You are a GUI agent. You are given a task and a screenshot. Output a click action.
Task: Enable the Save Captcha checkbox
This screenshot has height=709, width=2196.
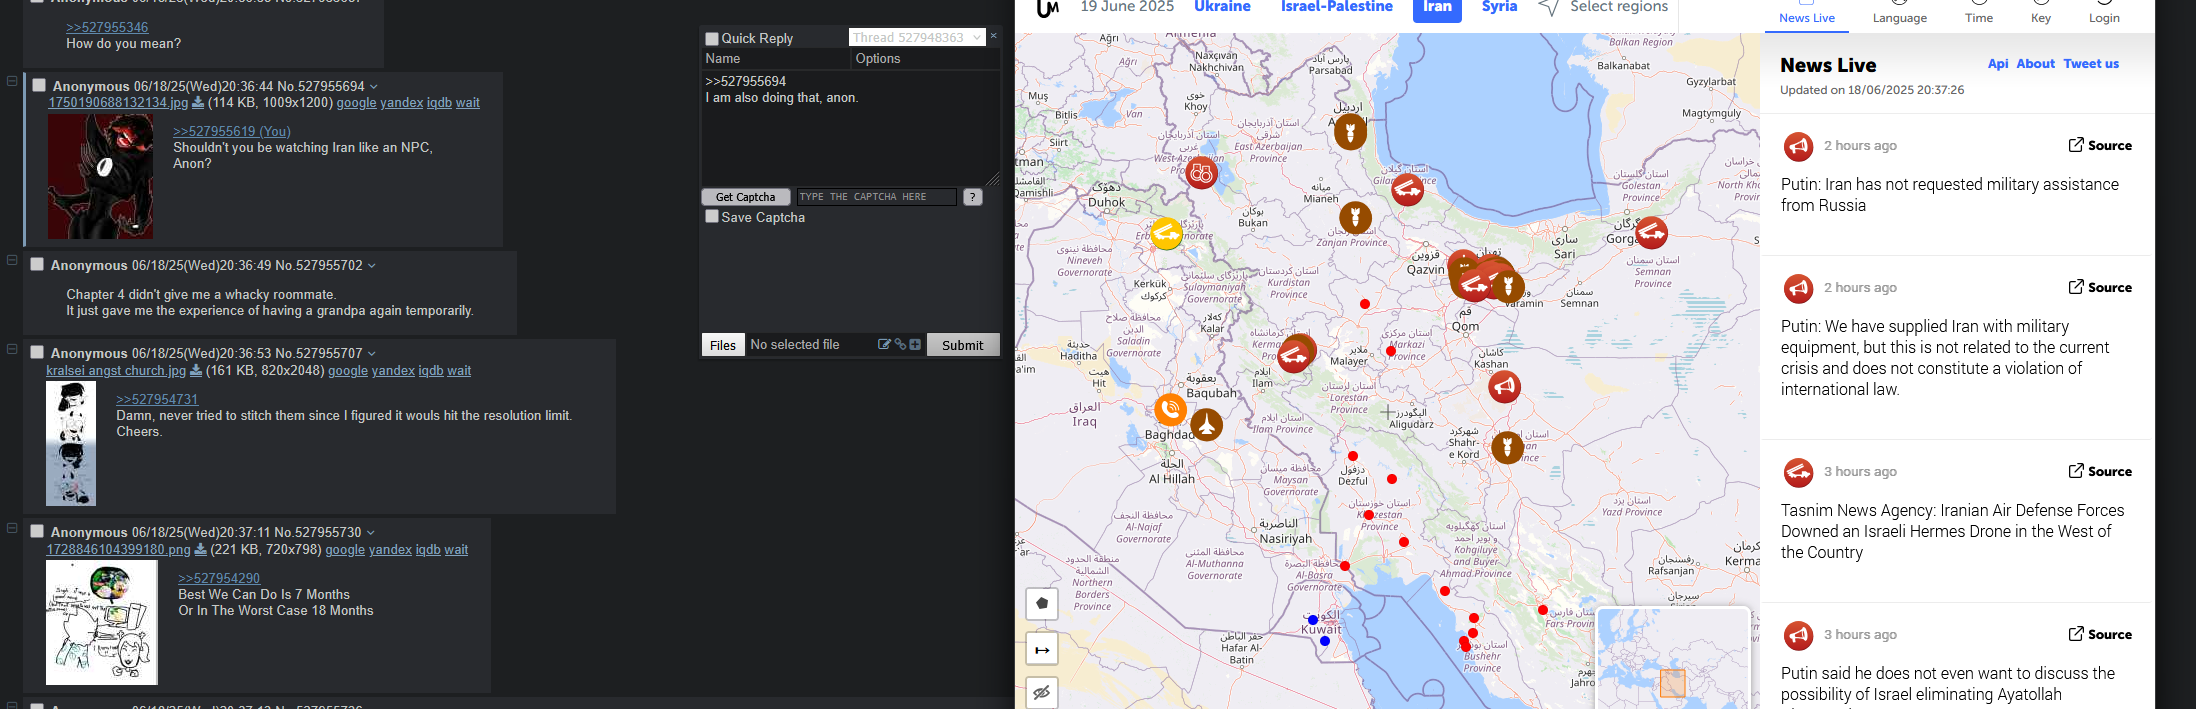coord(712,216)
